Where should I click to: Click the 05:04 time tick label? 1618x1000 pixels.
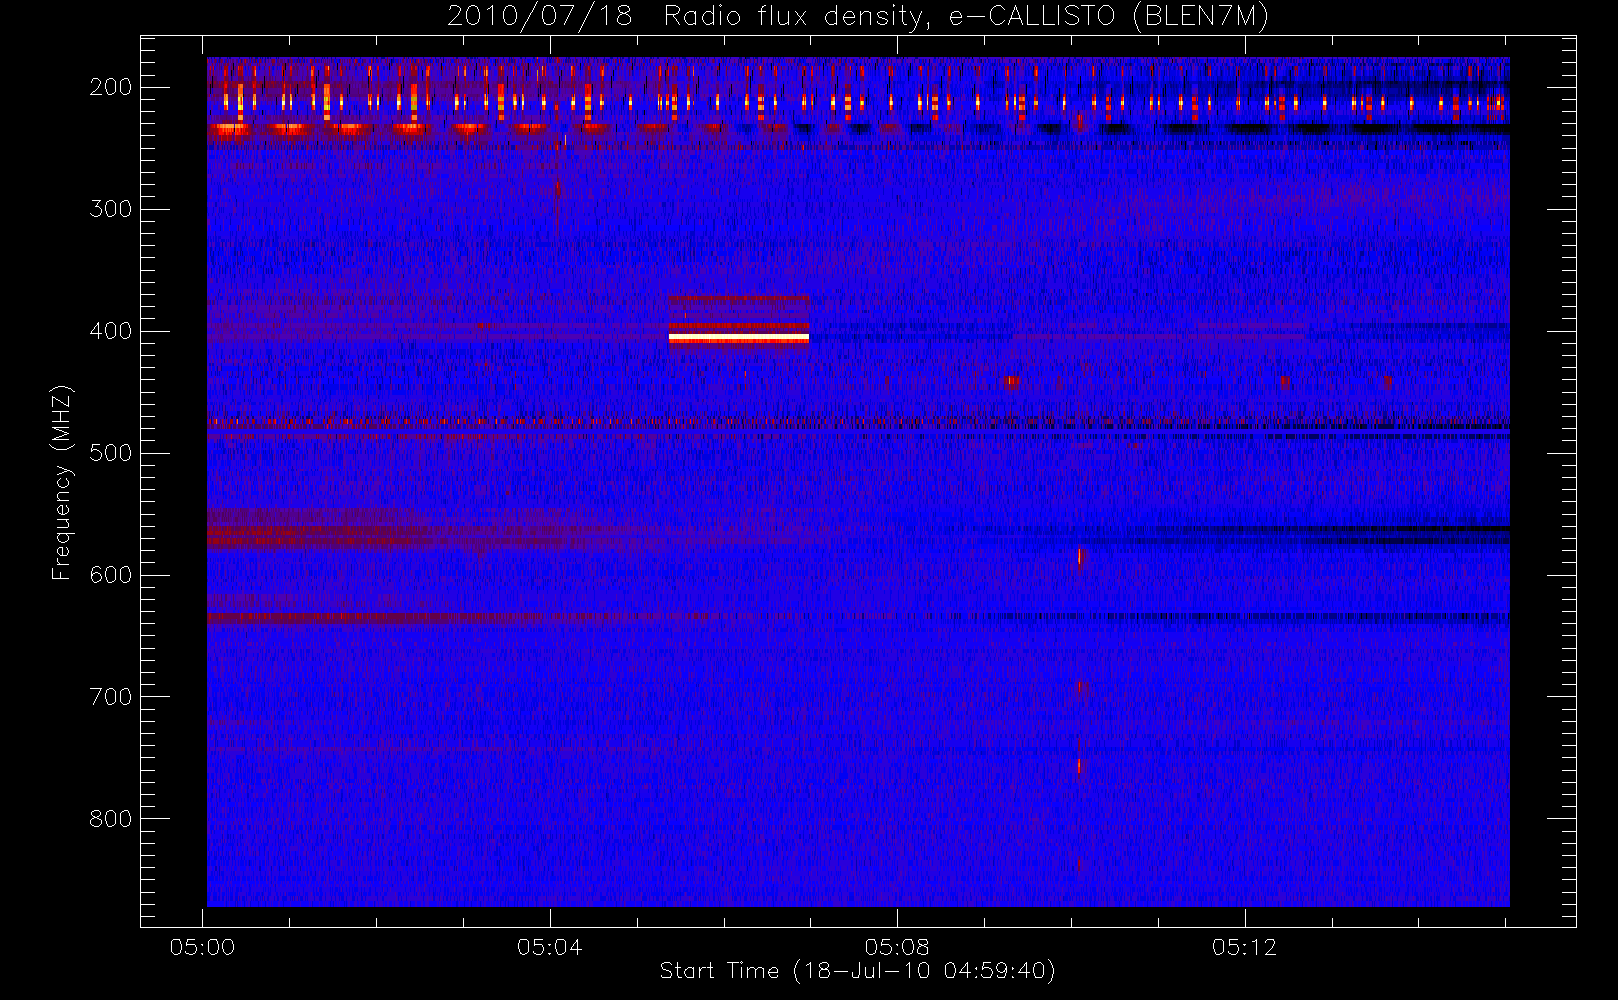coord(550,947)
